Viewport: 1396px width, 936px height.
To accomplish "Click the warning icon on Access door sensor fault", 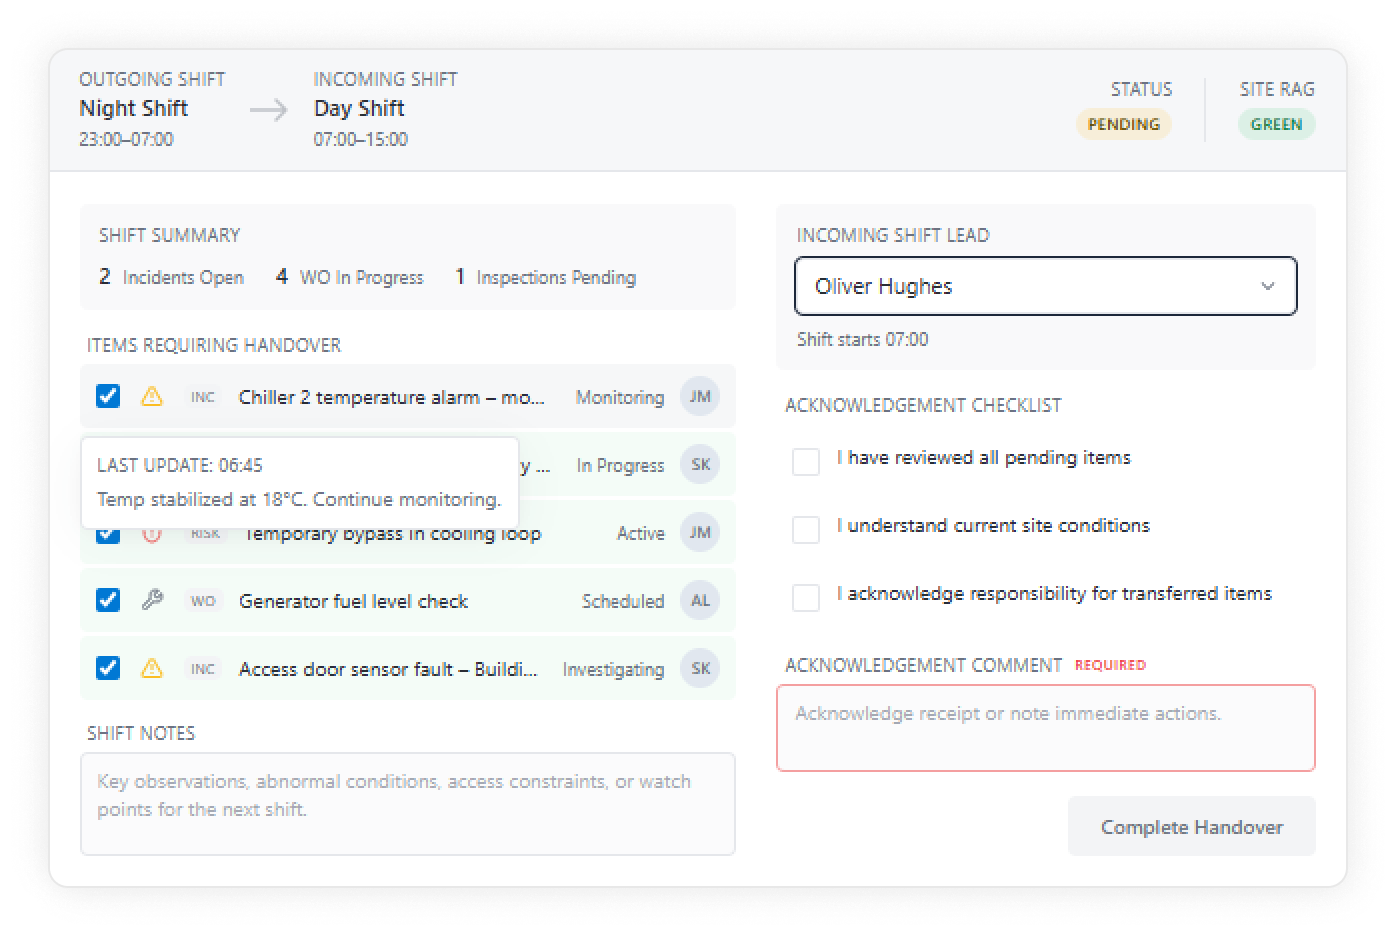I will point(152,669).
